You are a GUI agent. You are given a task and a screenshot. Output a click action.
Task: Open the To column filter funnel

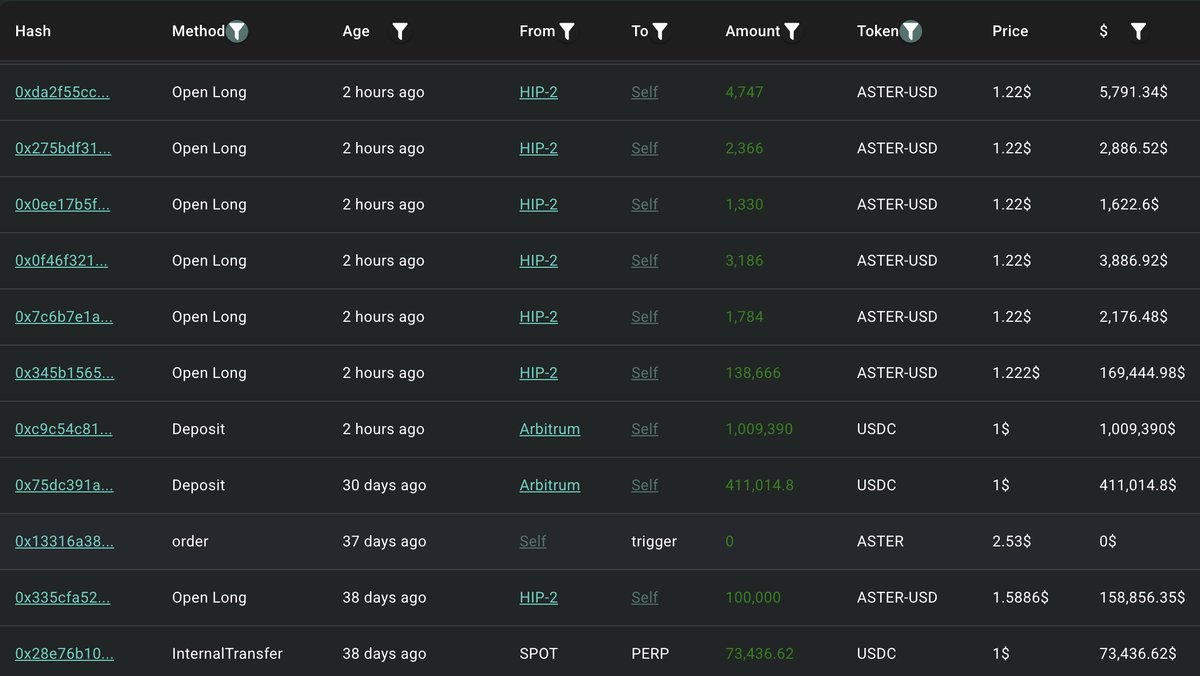(x=660, y=31)
